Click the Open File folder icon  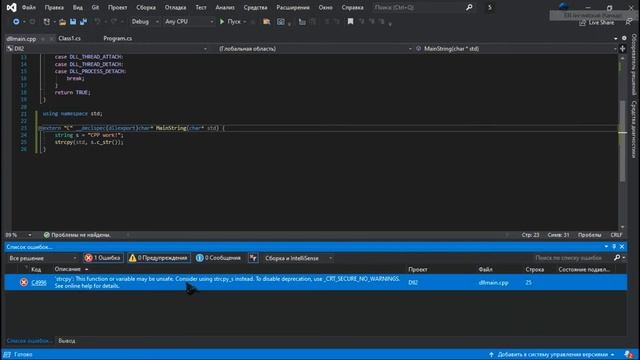[62, 22]
